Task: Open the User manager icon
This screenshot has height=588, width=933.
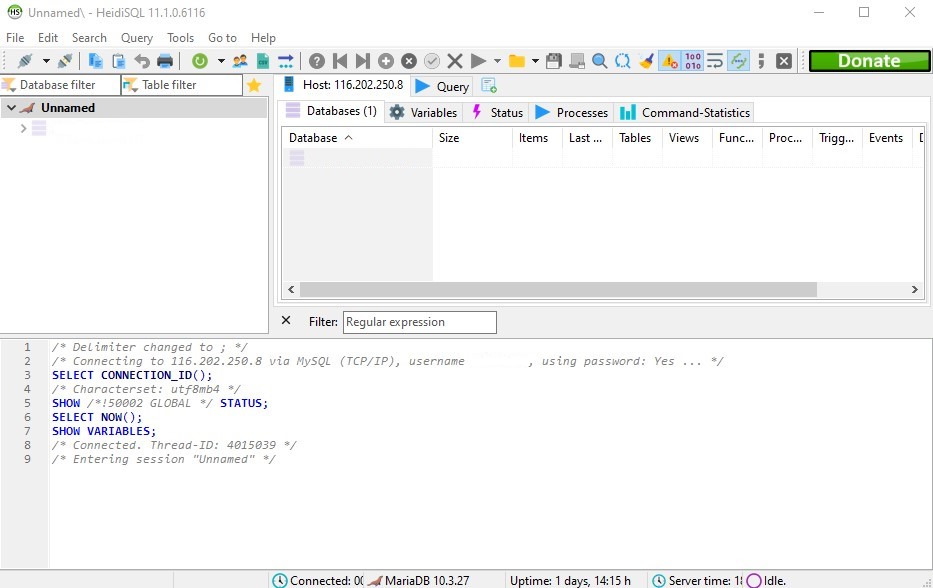Action: pos(240,61)
